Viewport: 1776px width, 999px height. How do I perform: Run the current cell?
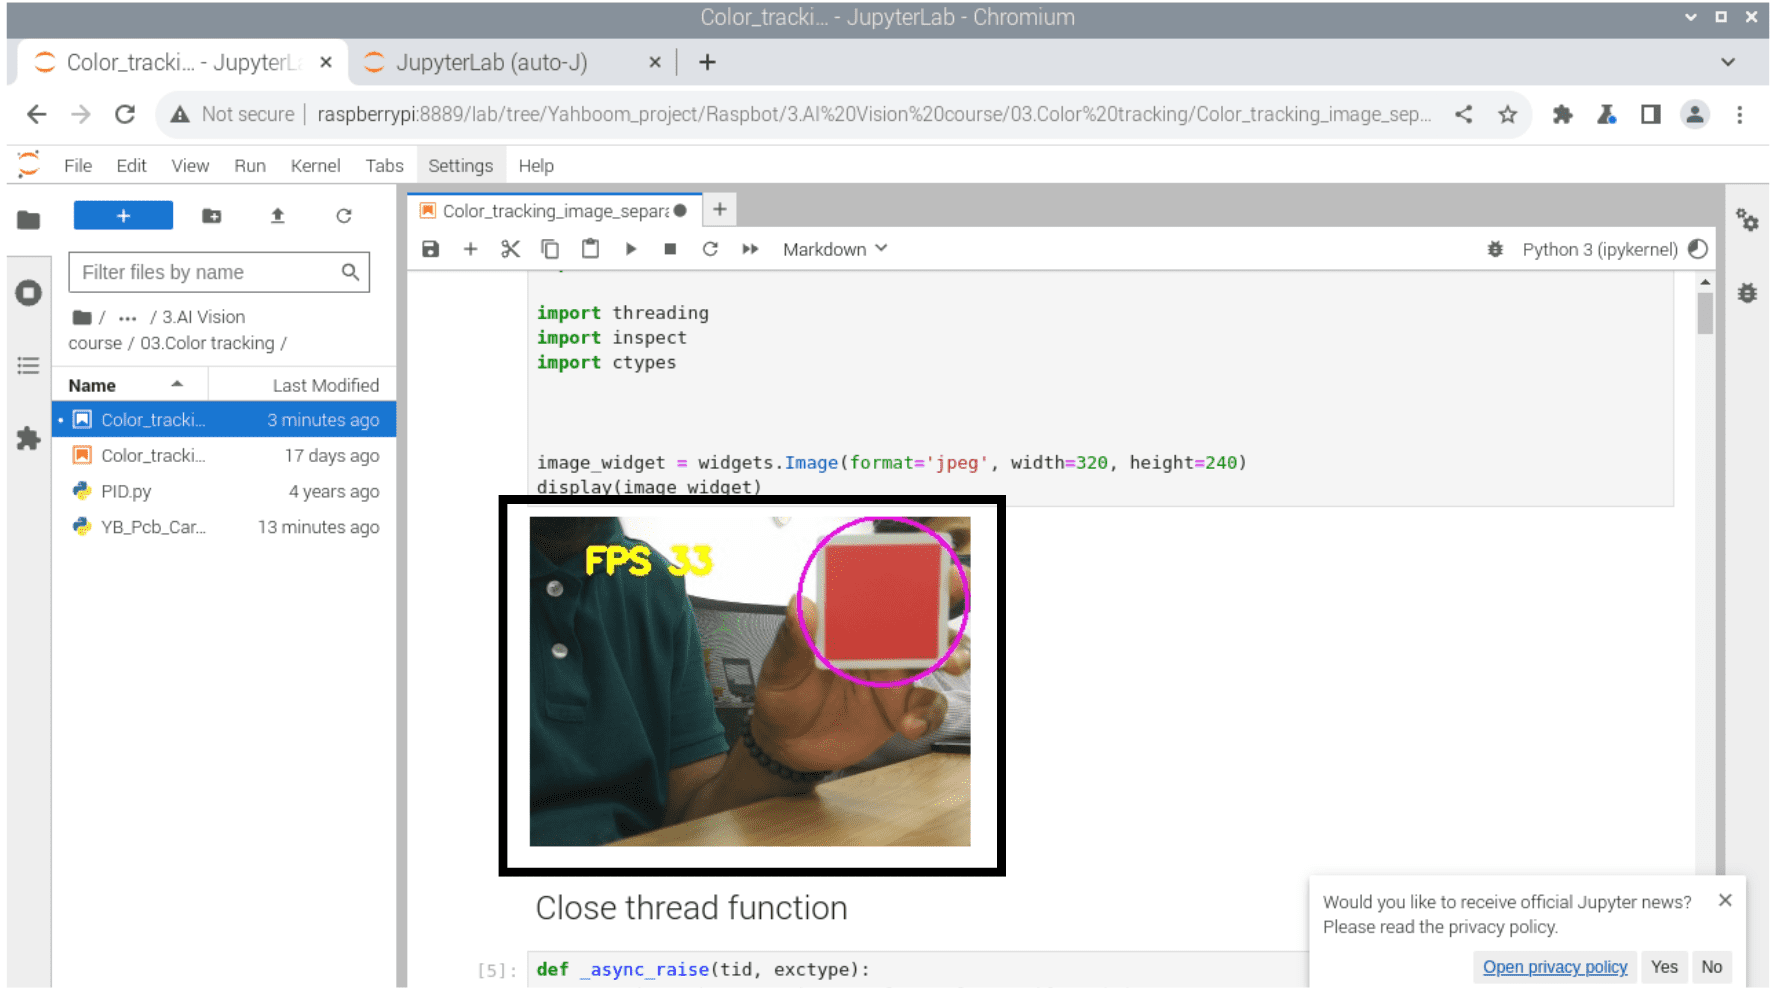click(630, 249)
